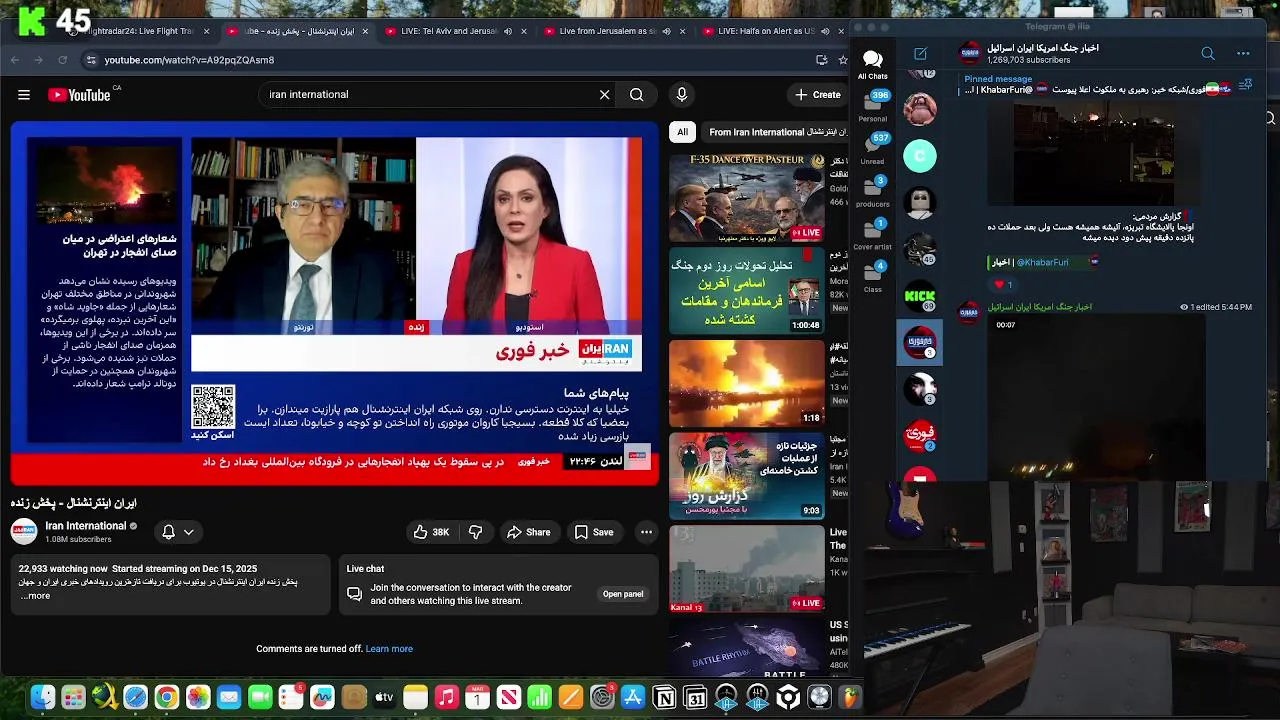Start voice search with microphone icon
Screen dimensions: 1280x720
[682, 94]
